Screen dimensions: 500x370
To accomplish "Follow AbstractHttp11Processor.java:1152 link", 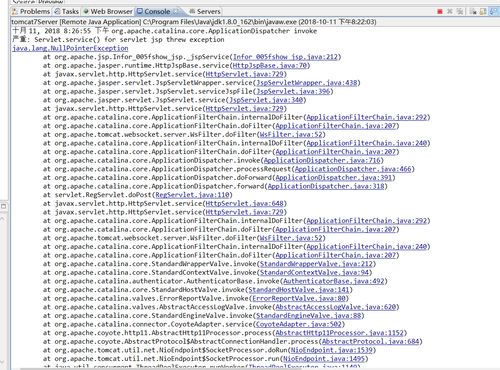I will click(339, 333).
